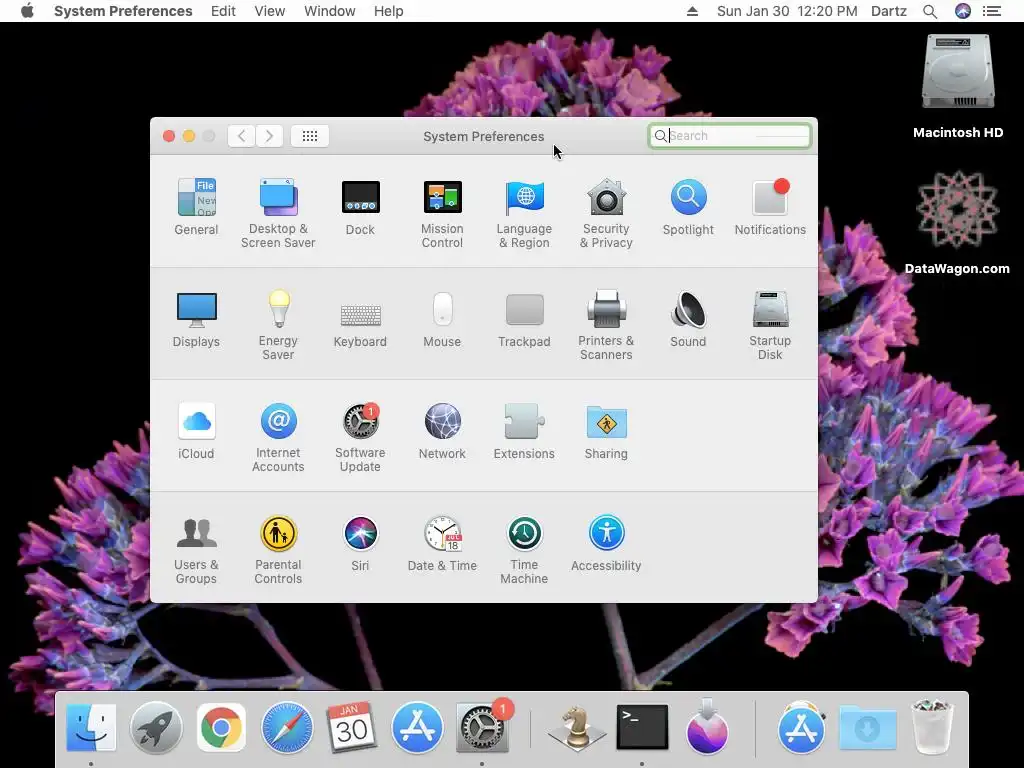Open the Trash in the Dock
The height and width of the screenshot is (768, 1024).
tap(932, 726)
